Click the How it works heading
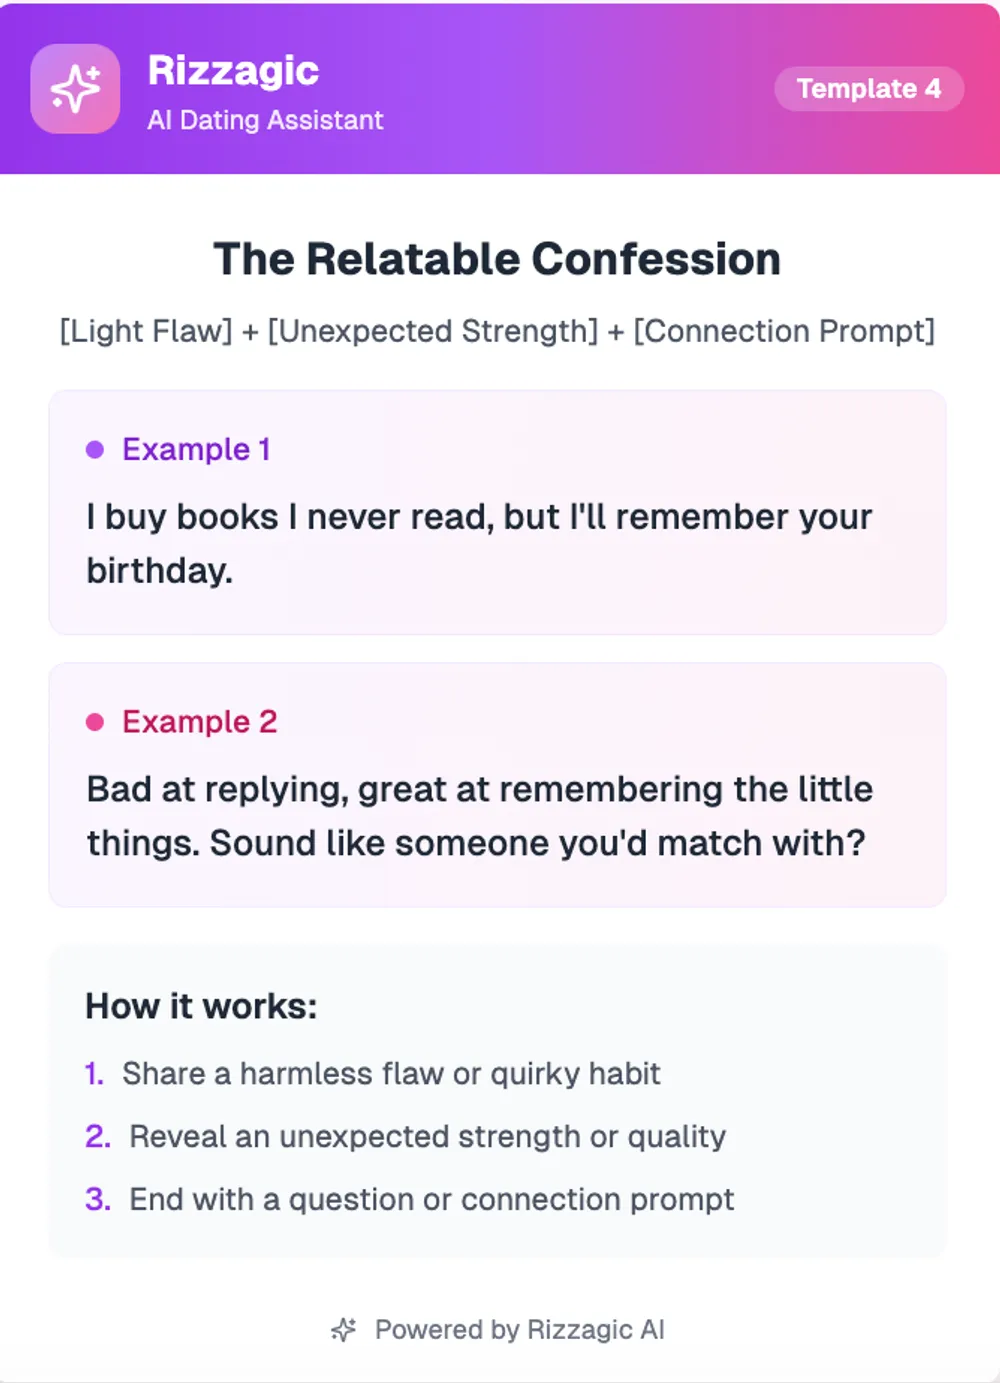This screenshot has height=1383, width=1000. [x=201, y=1006]
